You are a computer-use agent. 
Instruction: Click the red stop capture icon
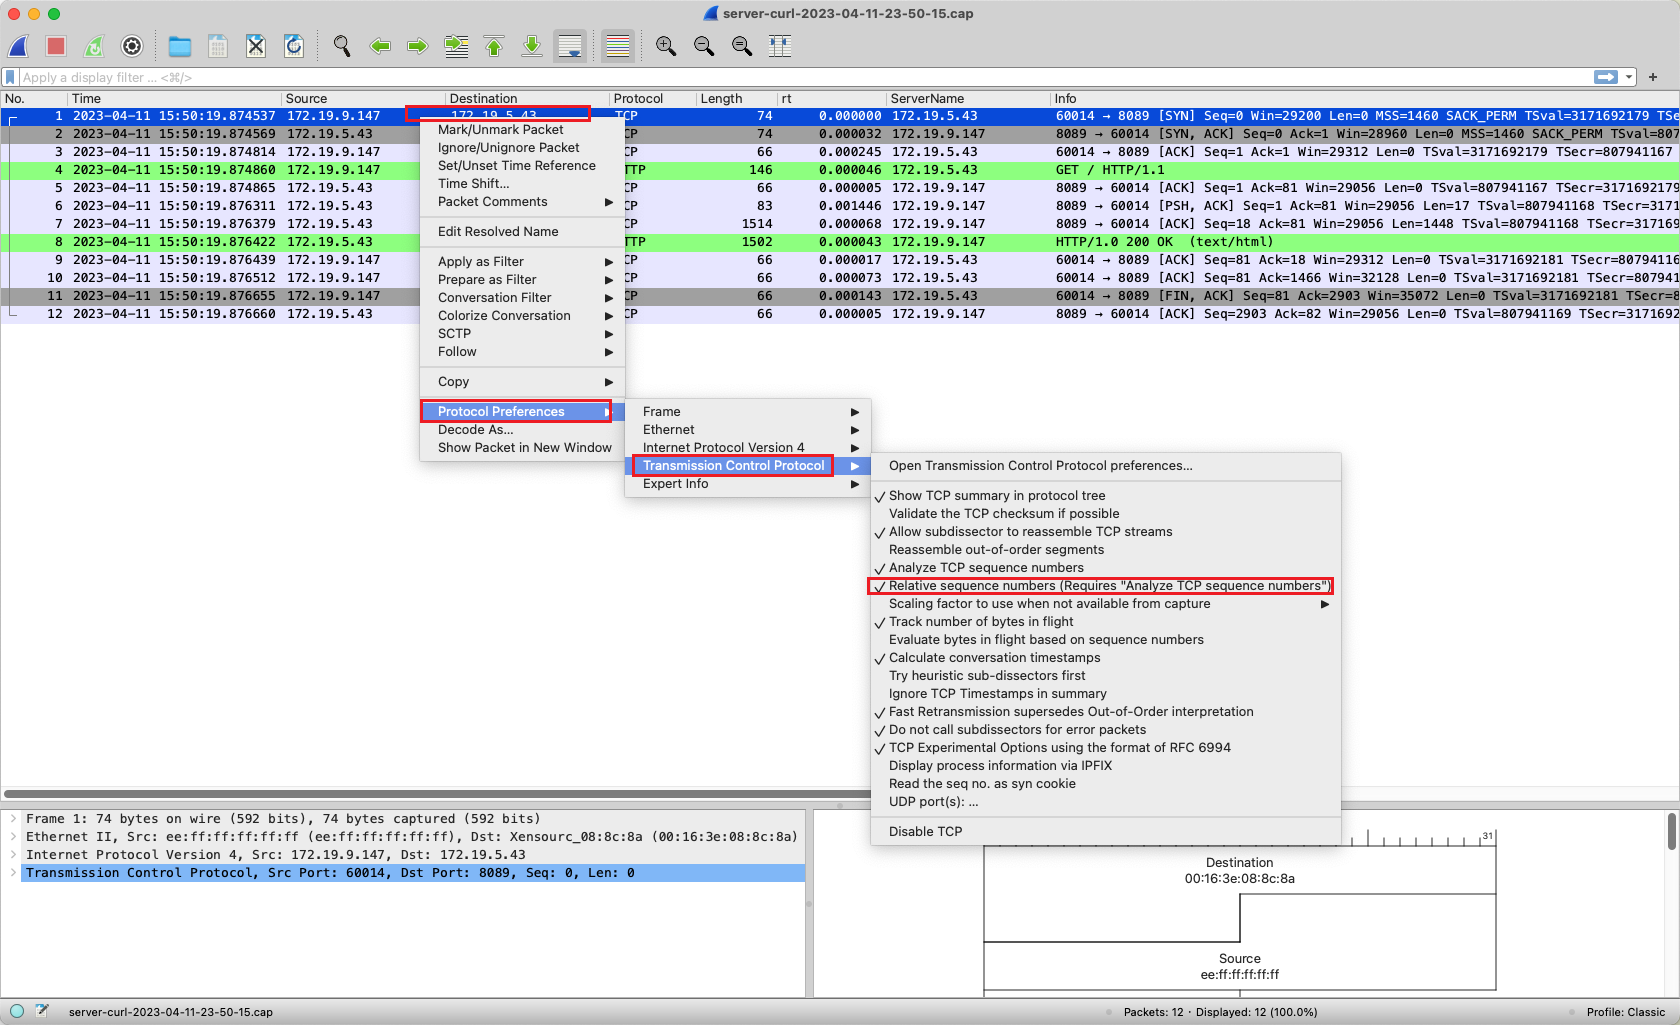[56, 46]
